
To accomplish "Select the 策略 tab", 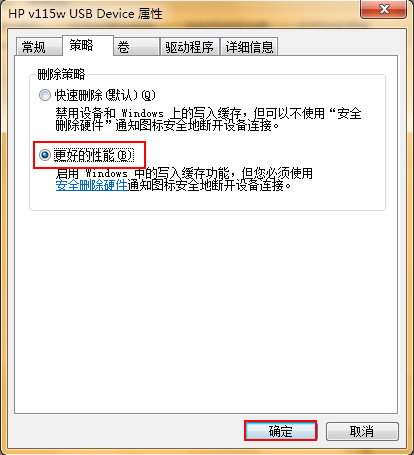I will 88,45.
